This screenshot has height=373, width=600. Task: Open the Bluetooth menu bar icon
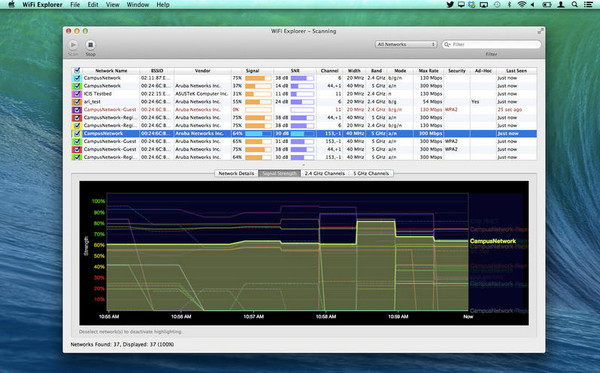pyautogui.click(x=509, y=5)
